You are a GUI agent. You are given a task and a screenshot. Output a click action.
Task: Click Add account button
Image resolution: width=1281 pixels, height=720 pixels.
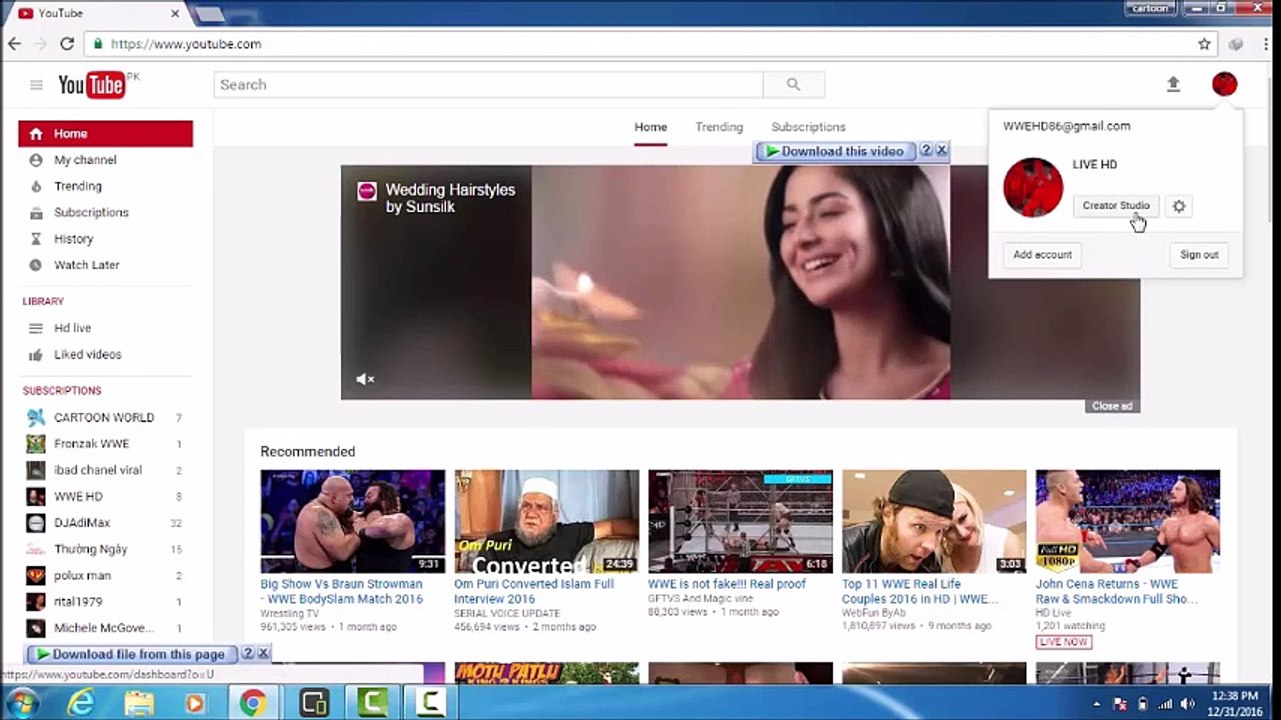(1042, 255)
